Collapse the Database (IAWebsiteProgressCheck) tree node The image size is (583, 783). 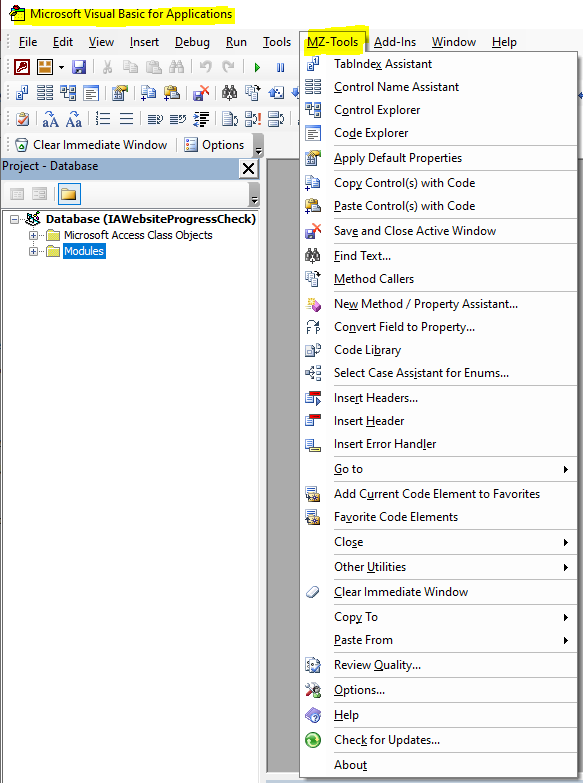tap(14, 219)
